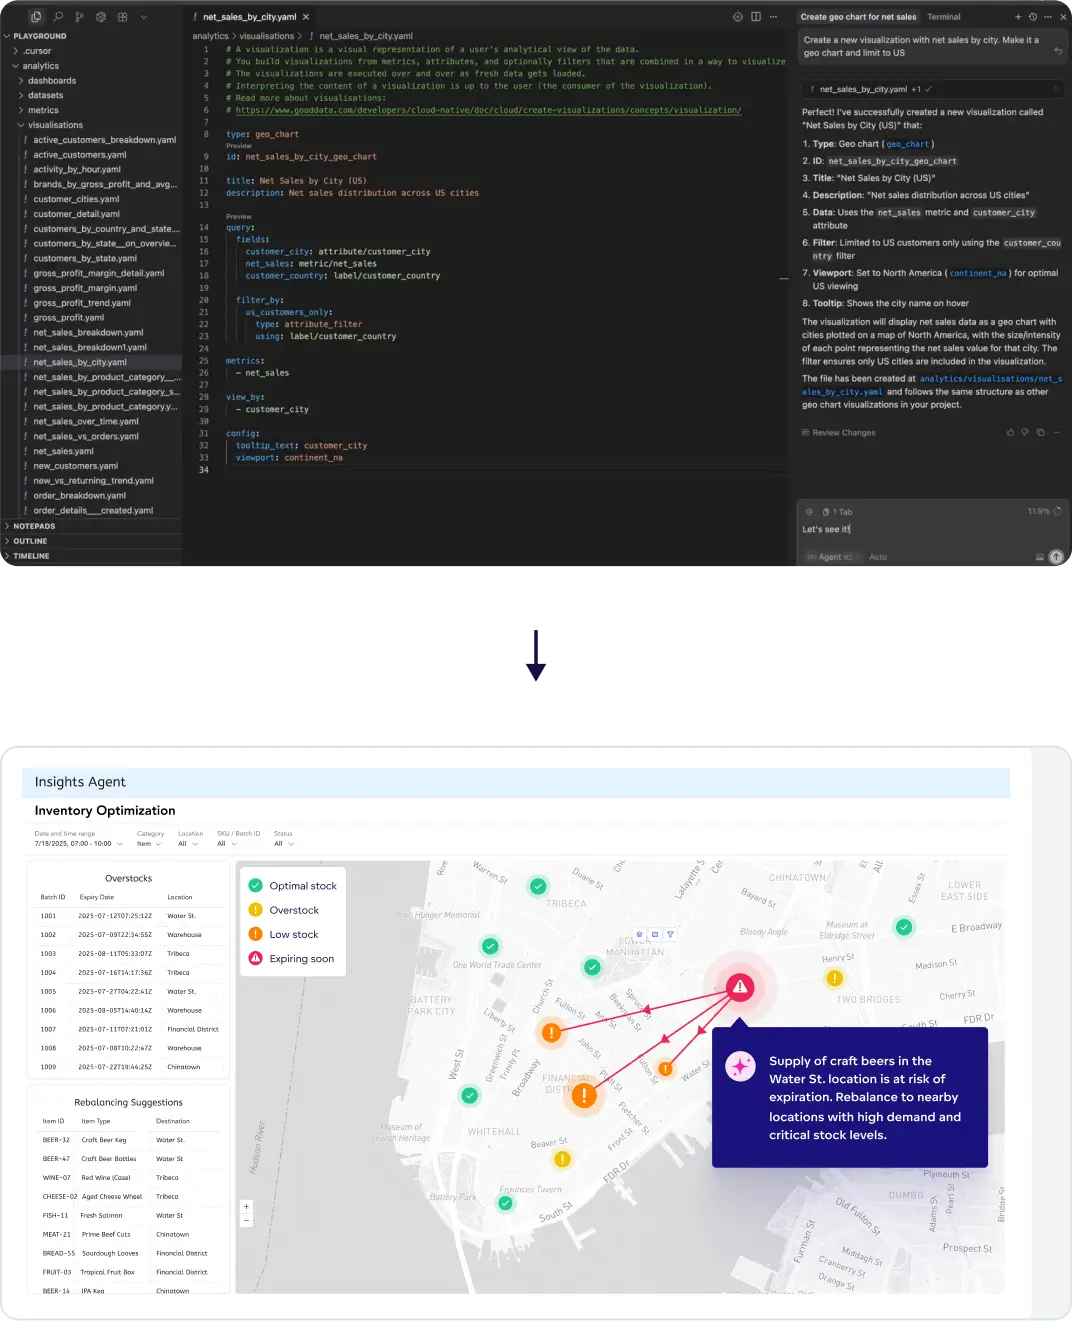Screen dimensions: 1072x1321
Task: Expand the dashboards folder
Action: point(52,81)
